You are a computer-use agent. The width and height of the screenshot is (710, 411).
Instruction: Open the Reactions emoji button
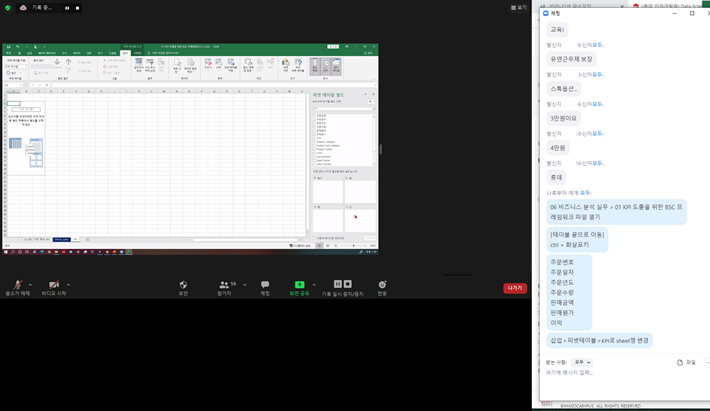click(382, 285)
